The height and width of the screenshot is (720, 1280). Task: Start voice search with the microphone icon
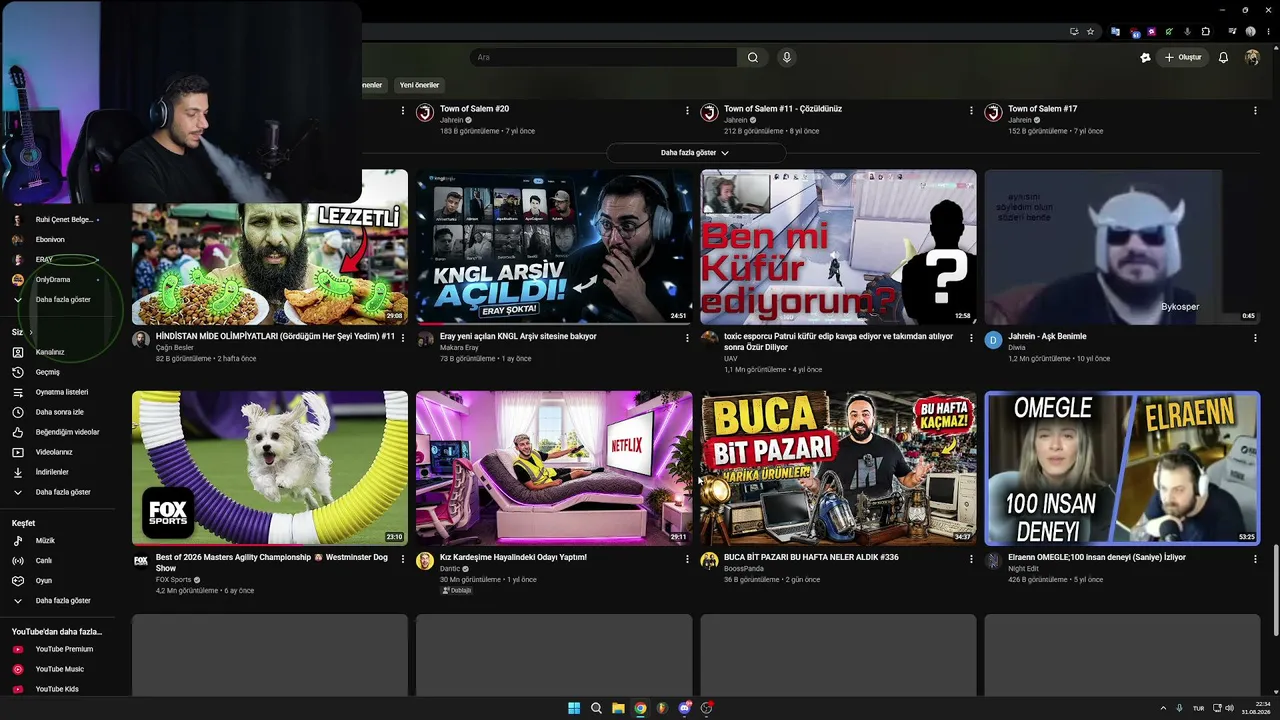pyautogui.click(x=787, y=58)
